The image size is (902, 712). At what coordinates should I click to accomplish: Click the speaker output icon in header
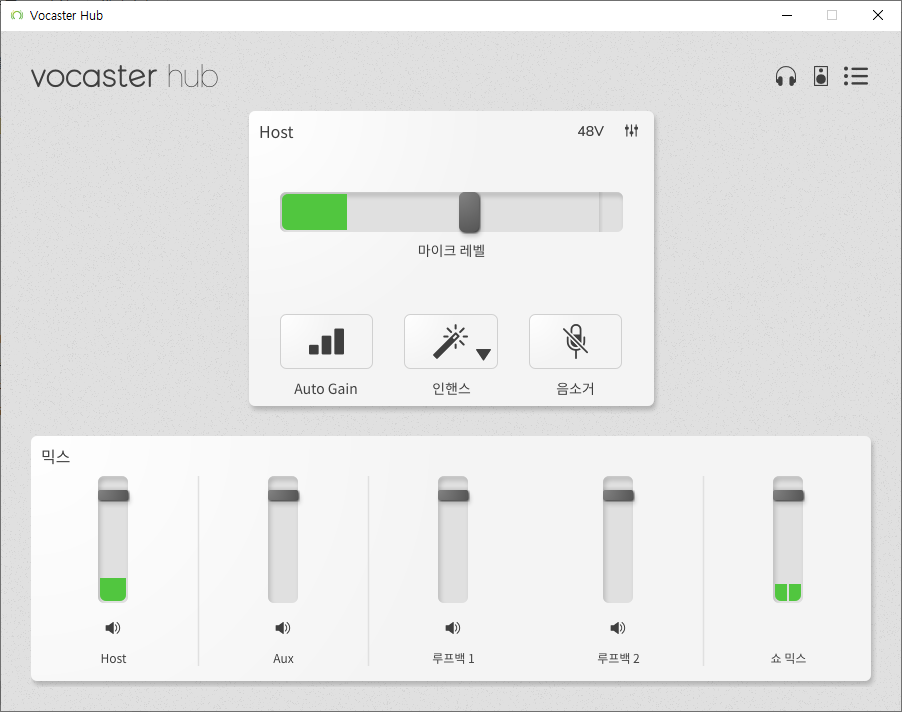pos(821,76)
